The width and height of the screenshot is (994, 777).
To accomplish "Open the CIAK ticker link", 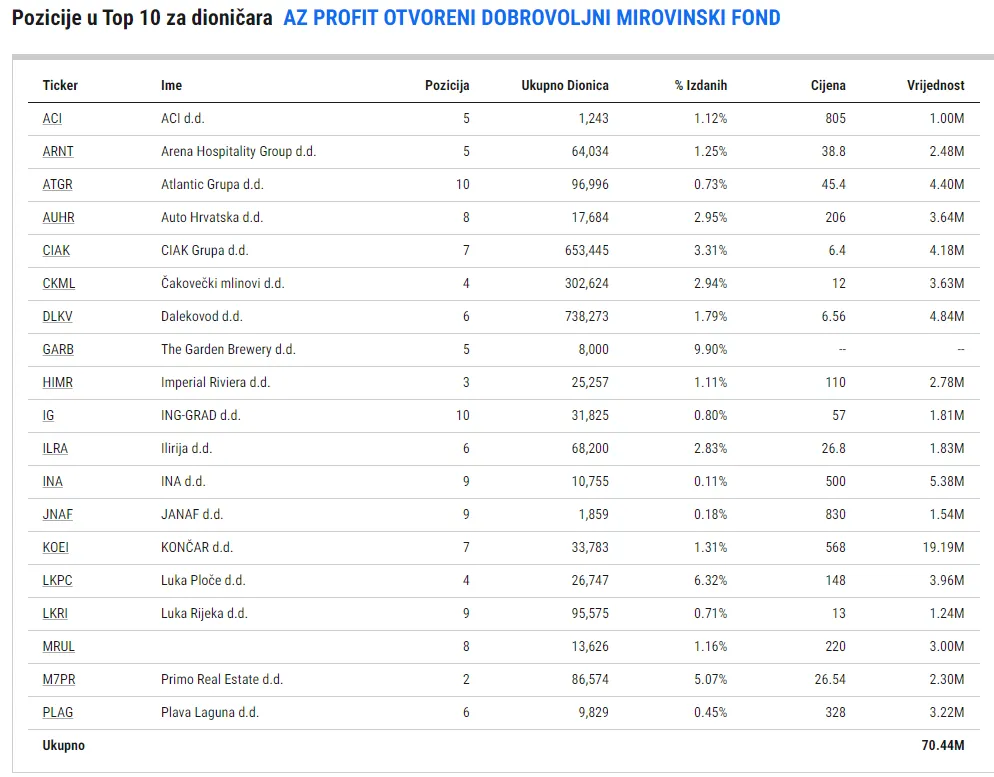I will [56, 250].
